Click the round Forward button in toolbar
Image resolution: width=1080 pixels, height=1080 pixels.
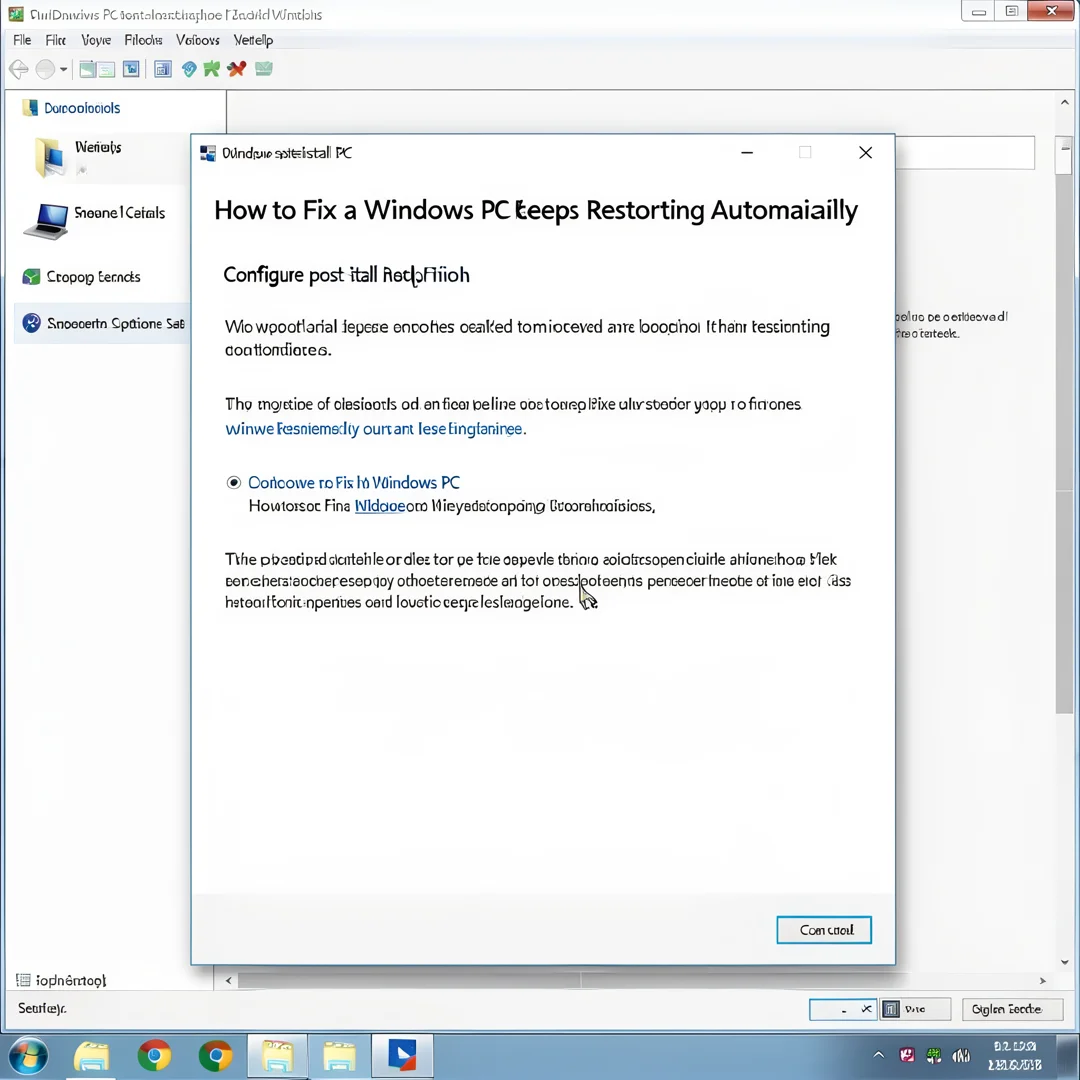click(45, 69)
